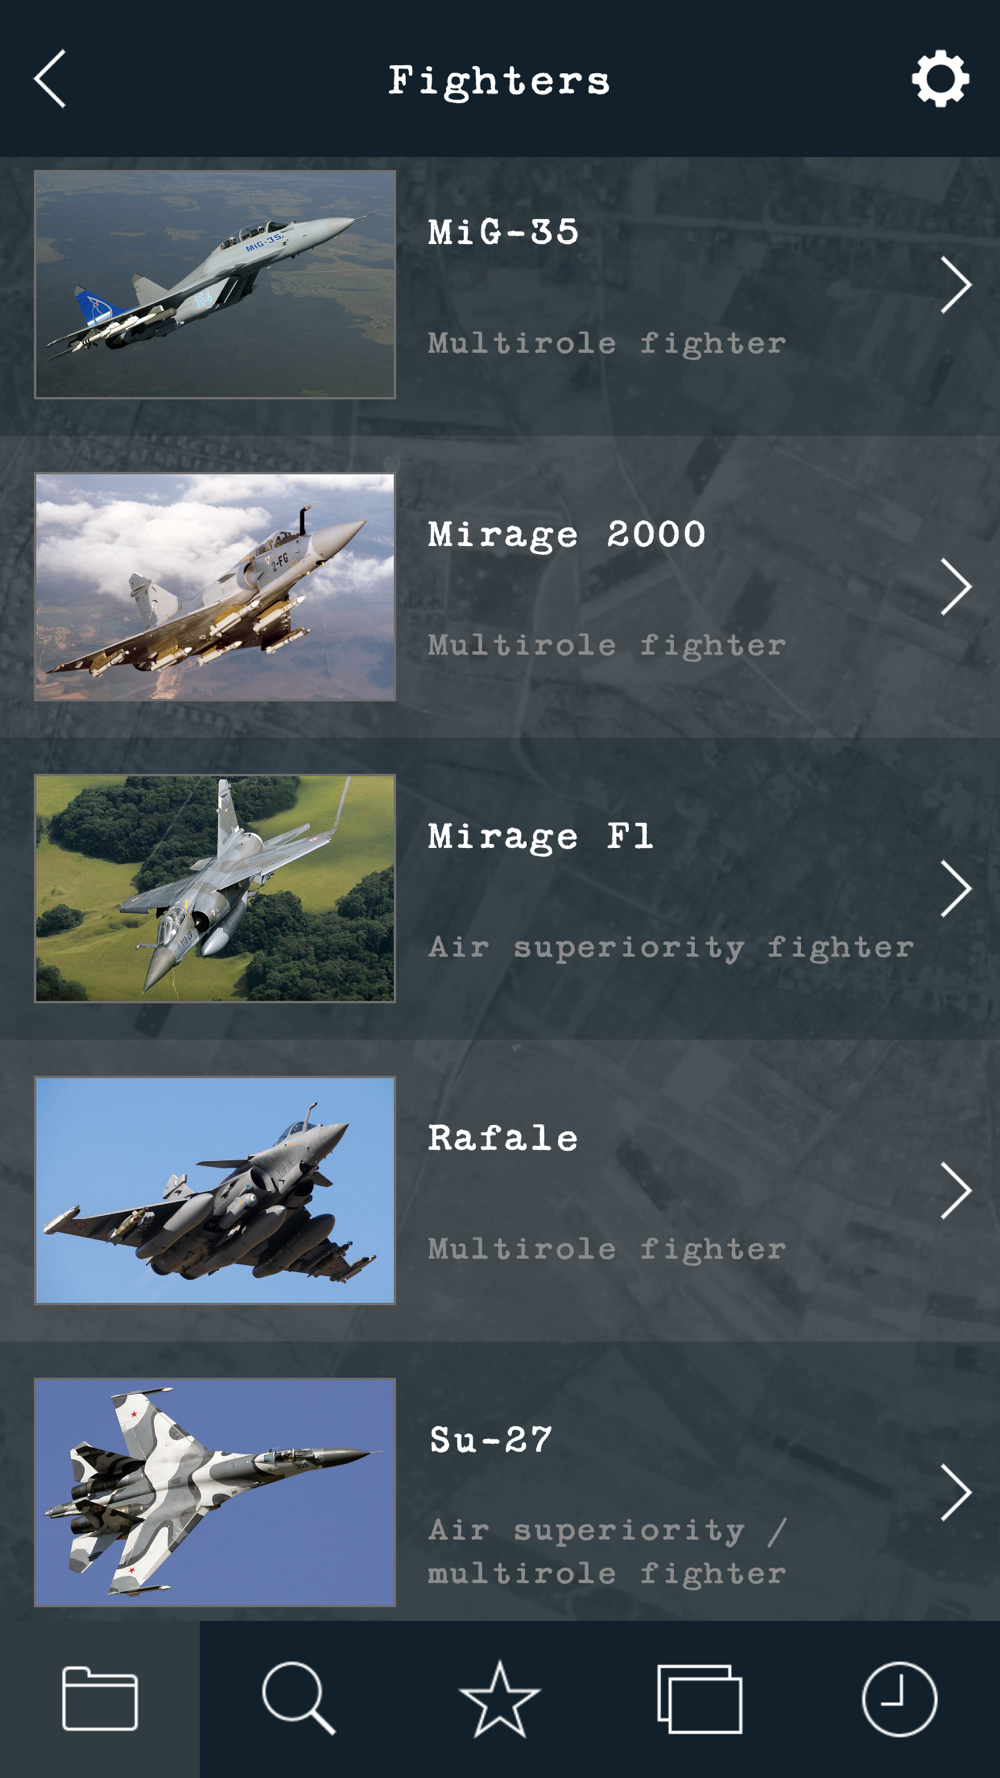The width and height of the screenshot is (1000, 1778).
Task: Open the Mirage F1 thumbnail image
Action: (x=215, y=889)
